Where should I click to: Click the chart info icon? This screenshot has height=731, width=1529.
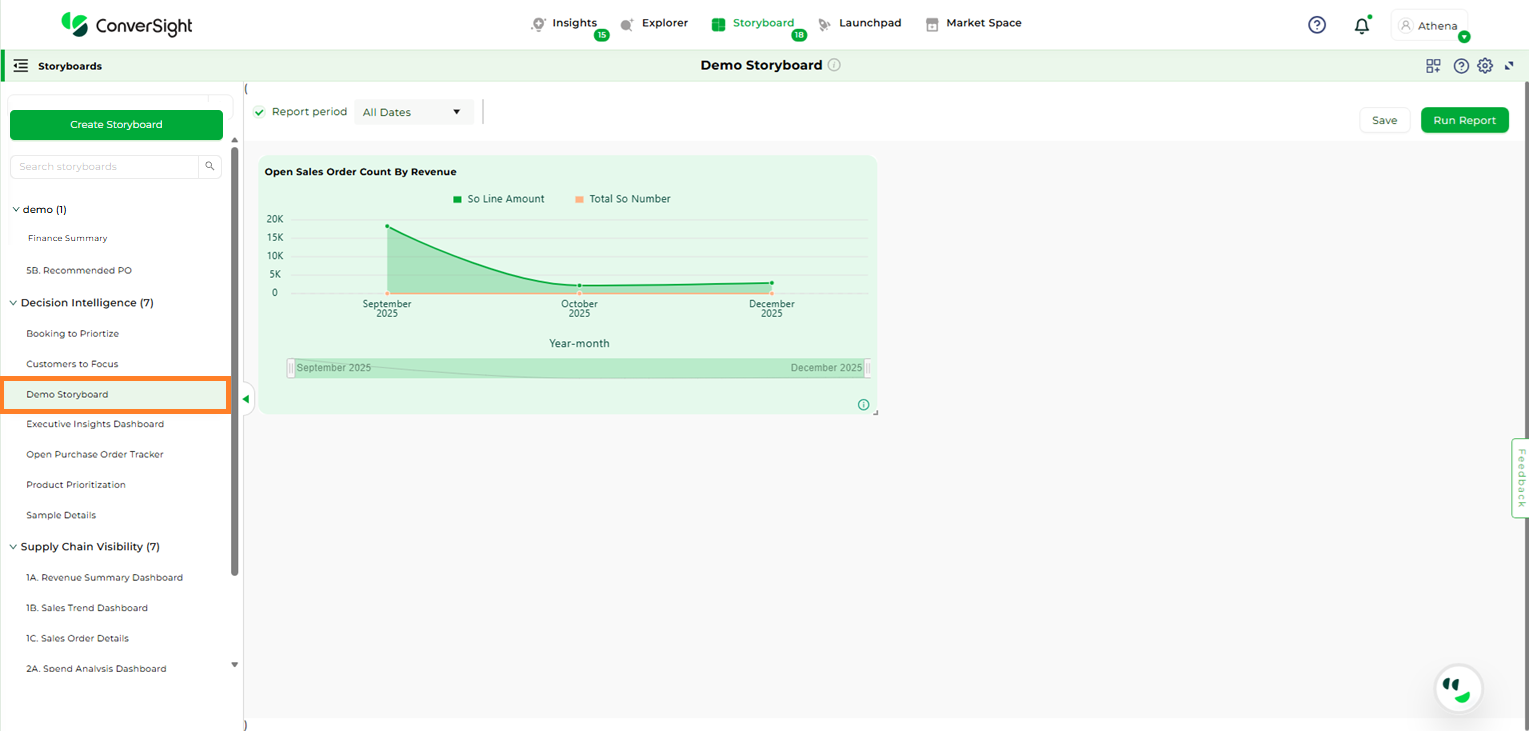[863, 405]
